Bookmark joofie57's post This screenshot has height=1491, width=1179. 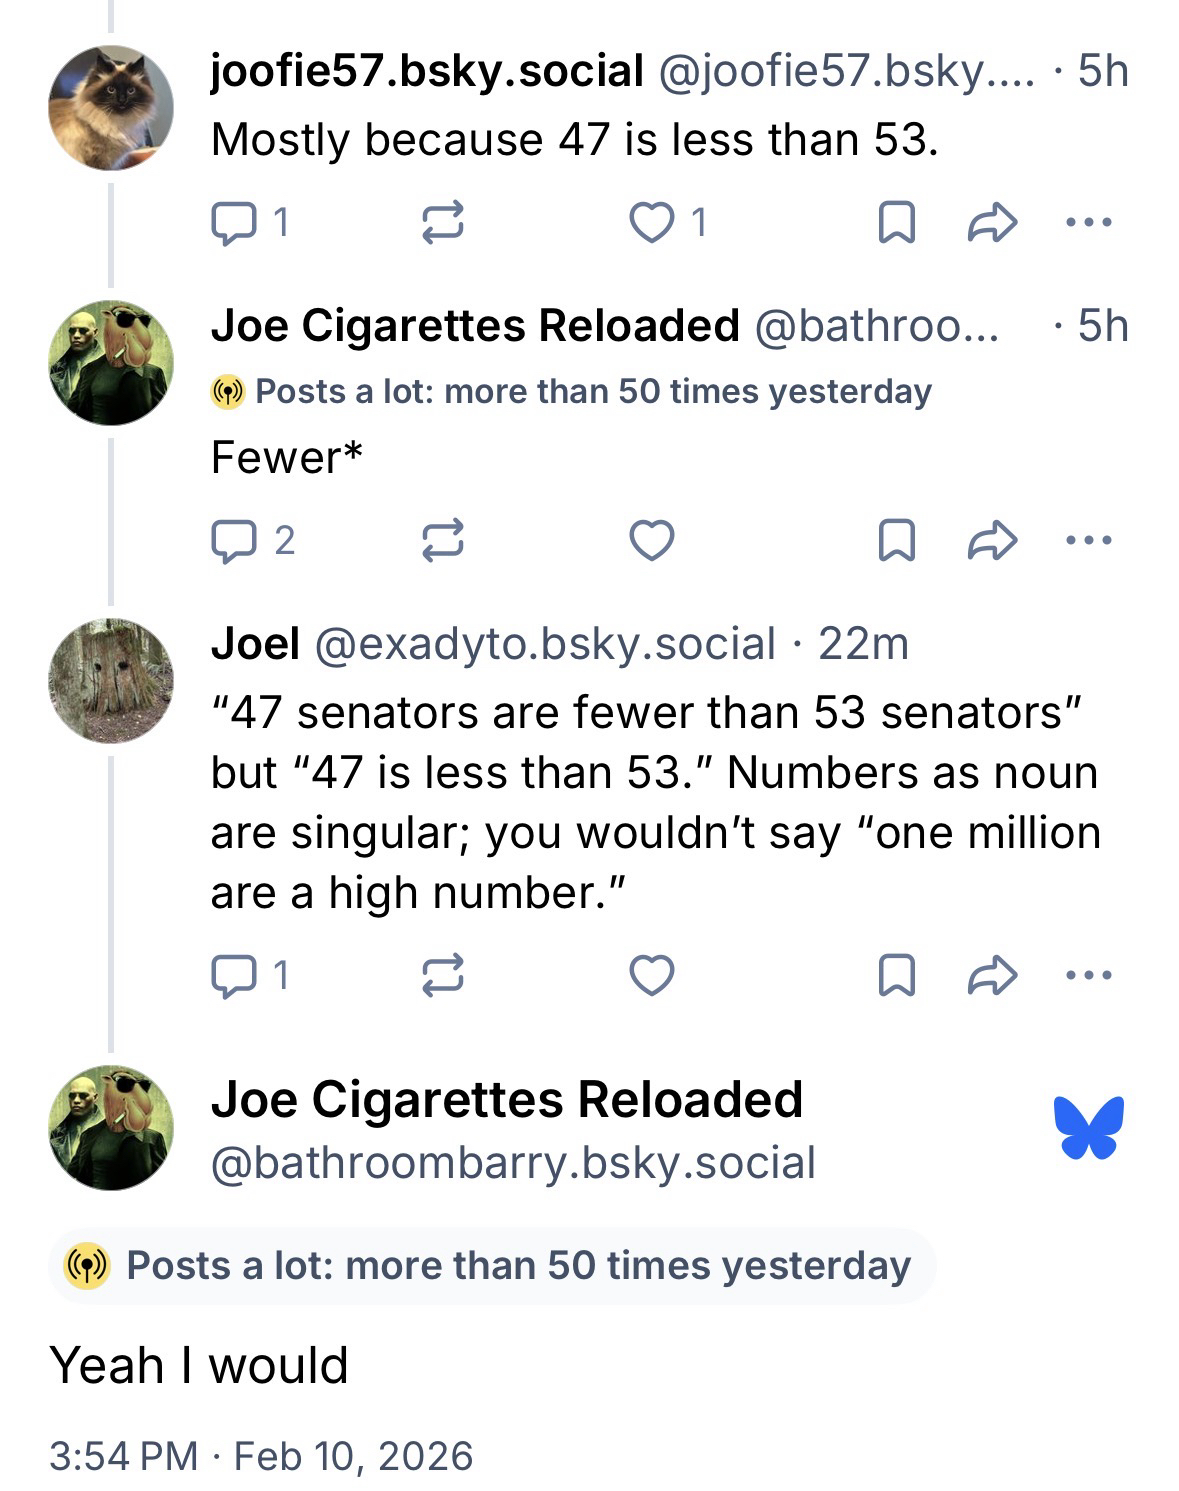tap(896, 222)
